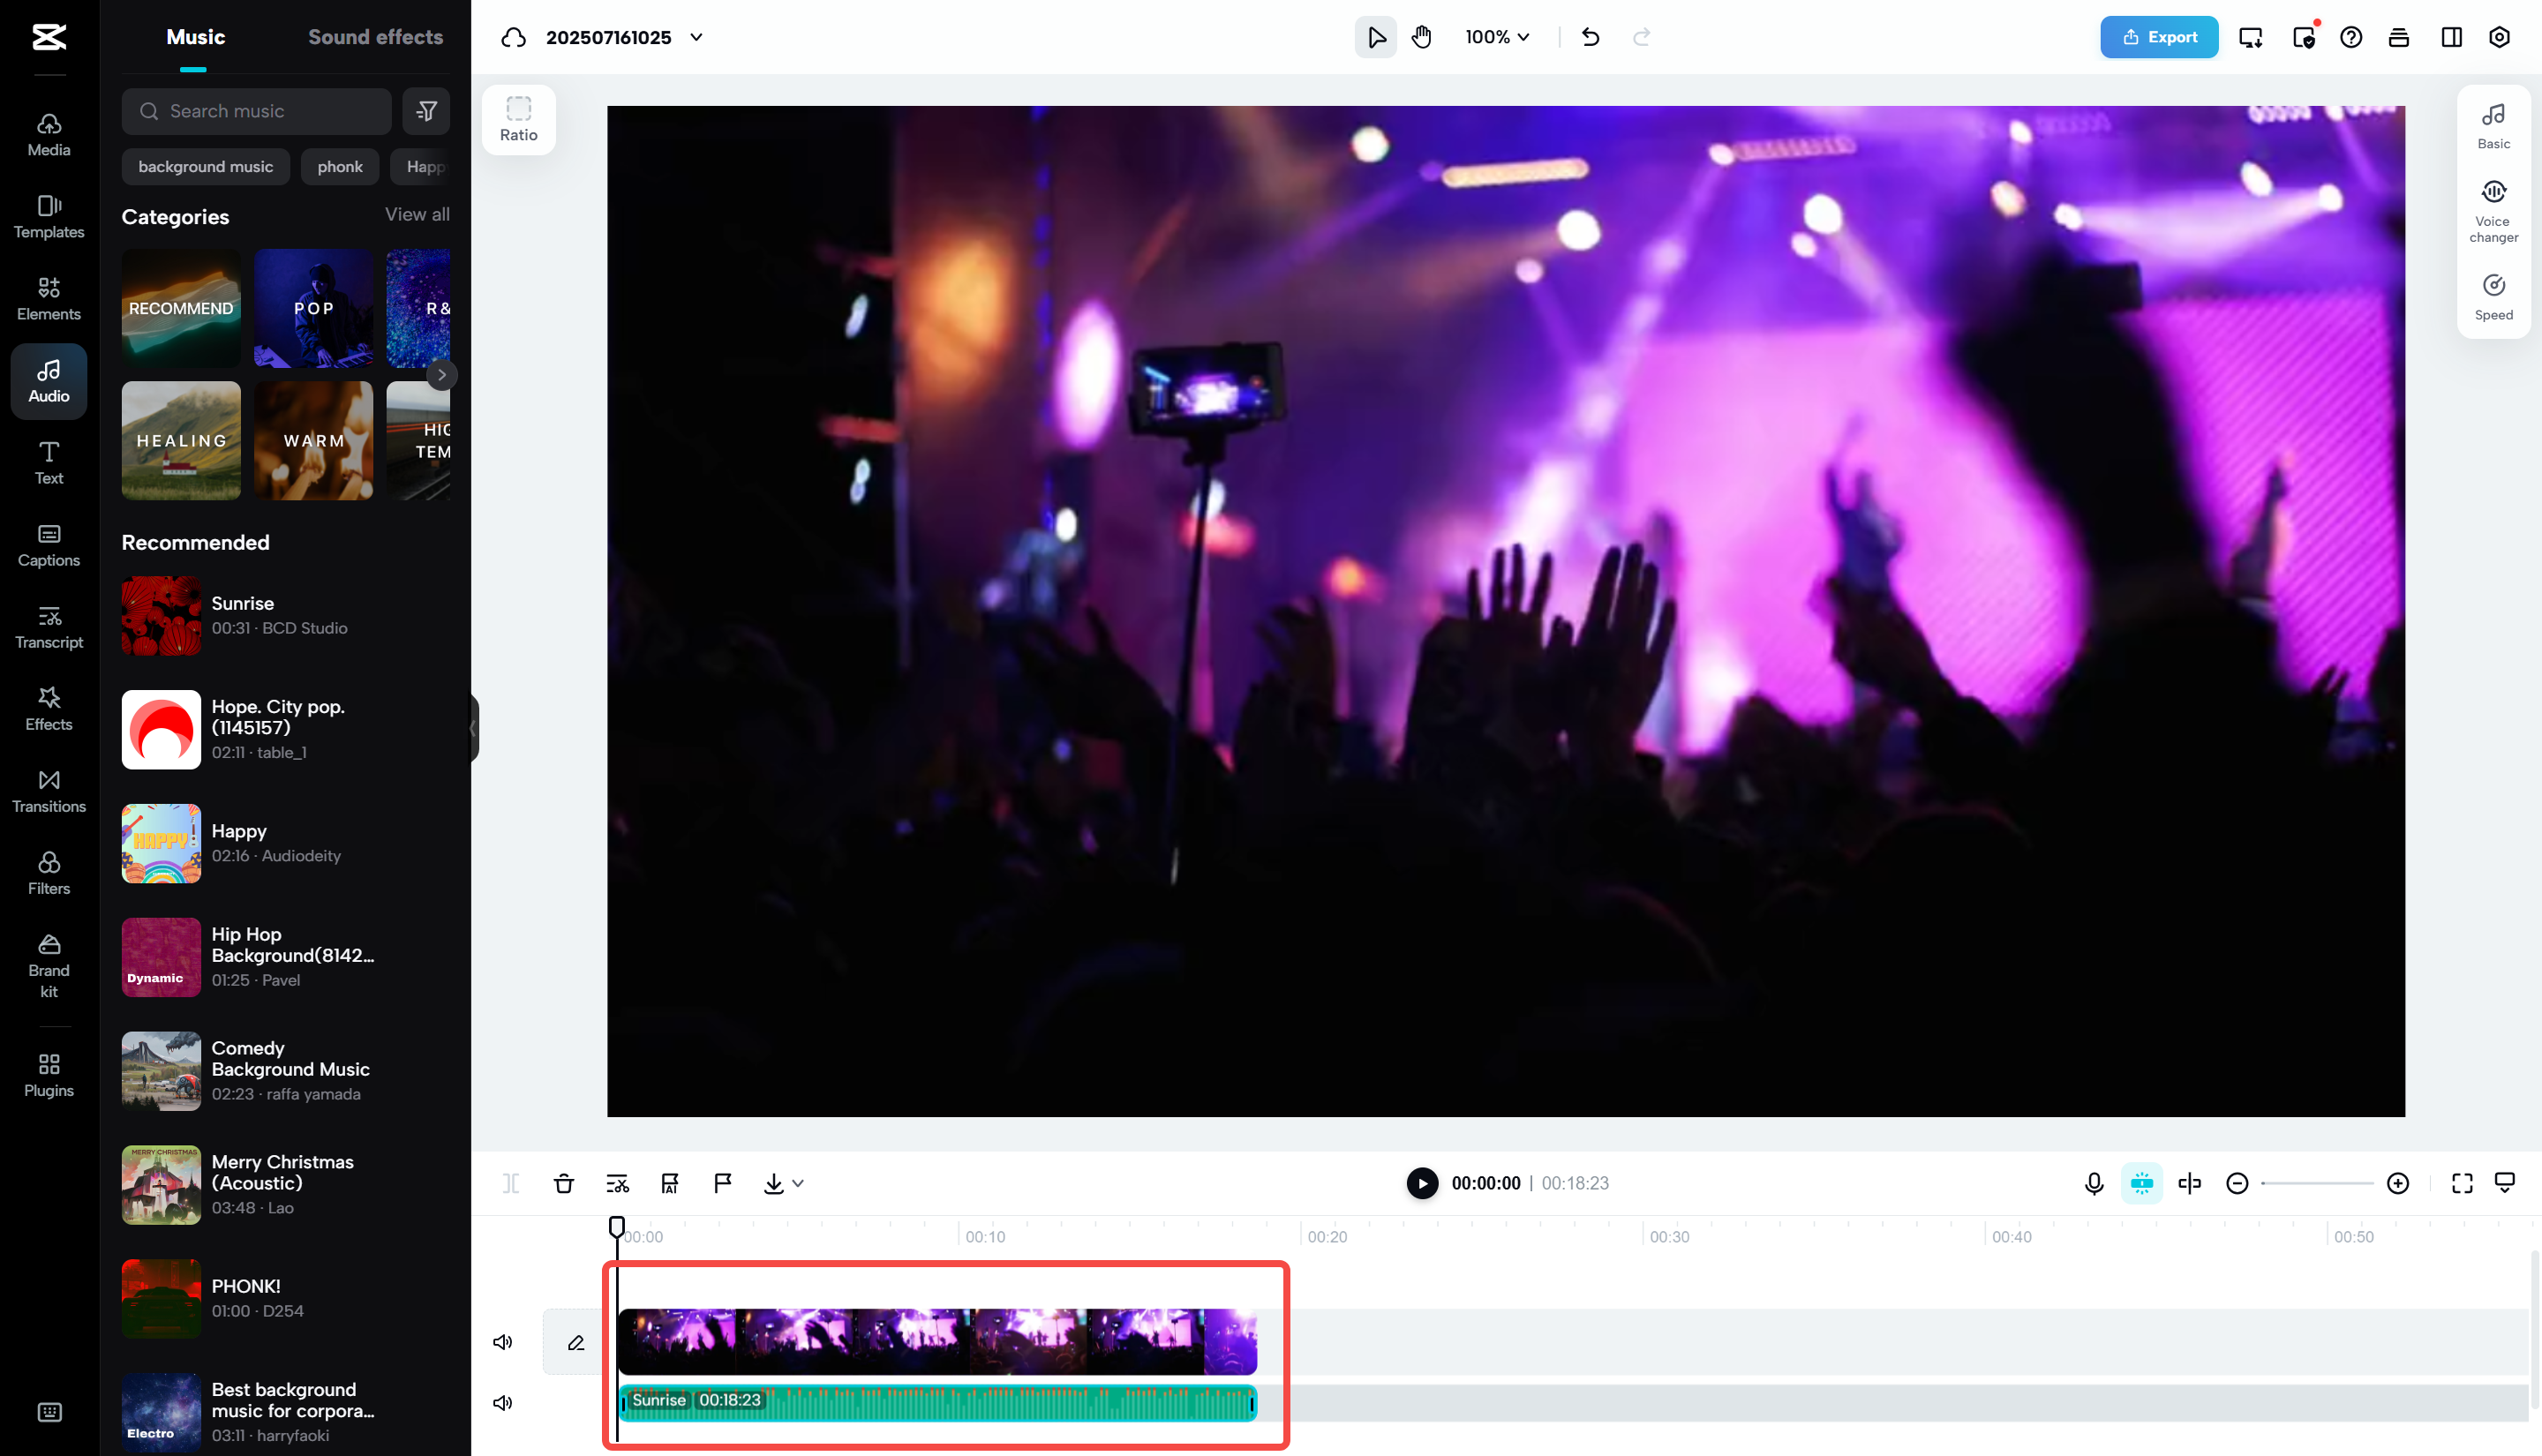Select the Transitions sidebar icon

pos(48,790)
